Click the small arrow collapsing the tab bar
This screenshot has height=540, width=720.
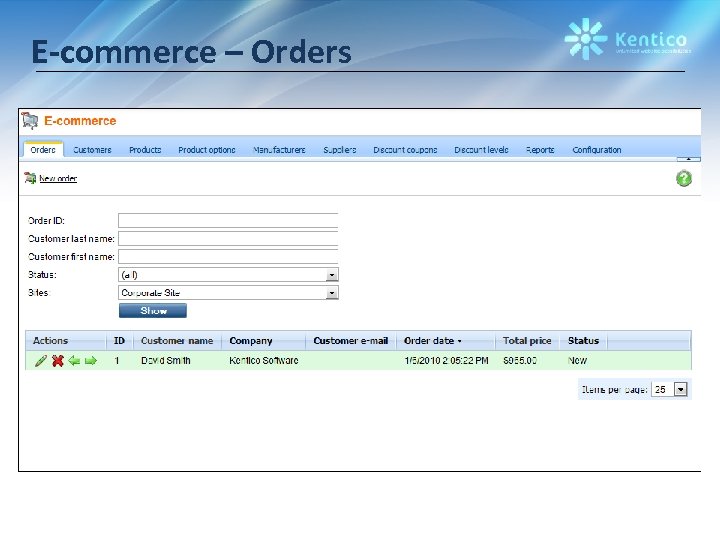[x=688, y=159]
